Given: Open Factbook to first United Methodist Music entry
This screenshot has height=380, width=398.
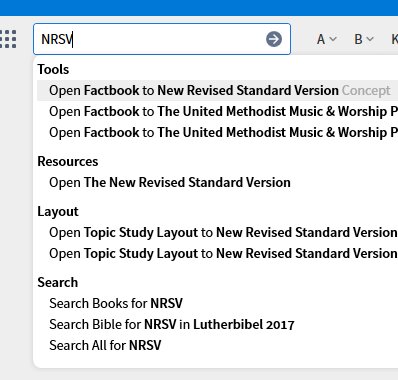Looking at the screenshot, I should [217, 111].
